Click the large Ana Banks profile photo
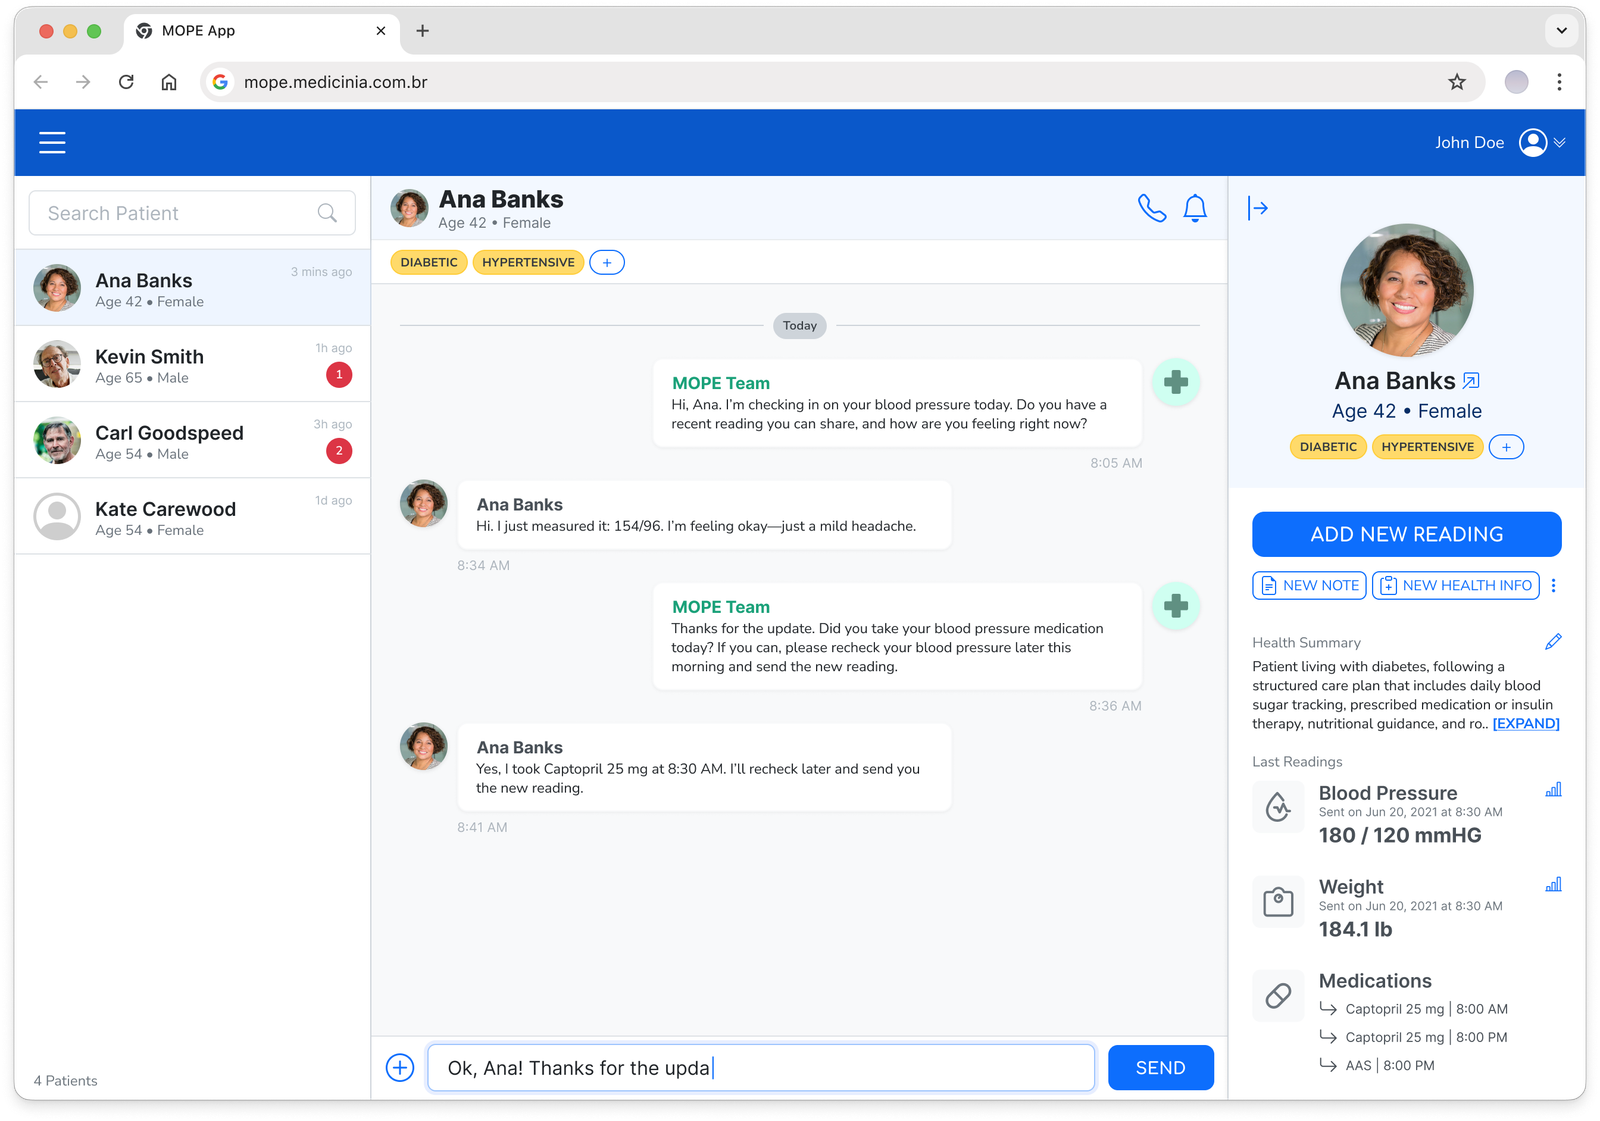Screen dimensions: 1600x1121 point(1406,290)
